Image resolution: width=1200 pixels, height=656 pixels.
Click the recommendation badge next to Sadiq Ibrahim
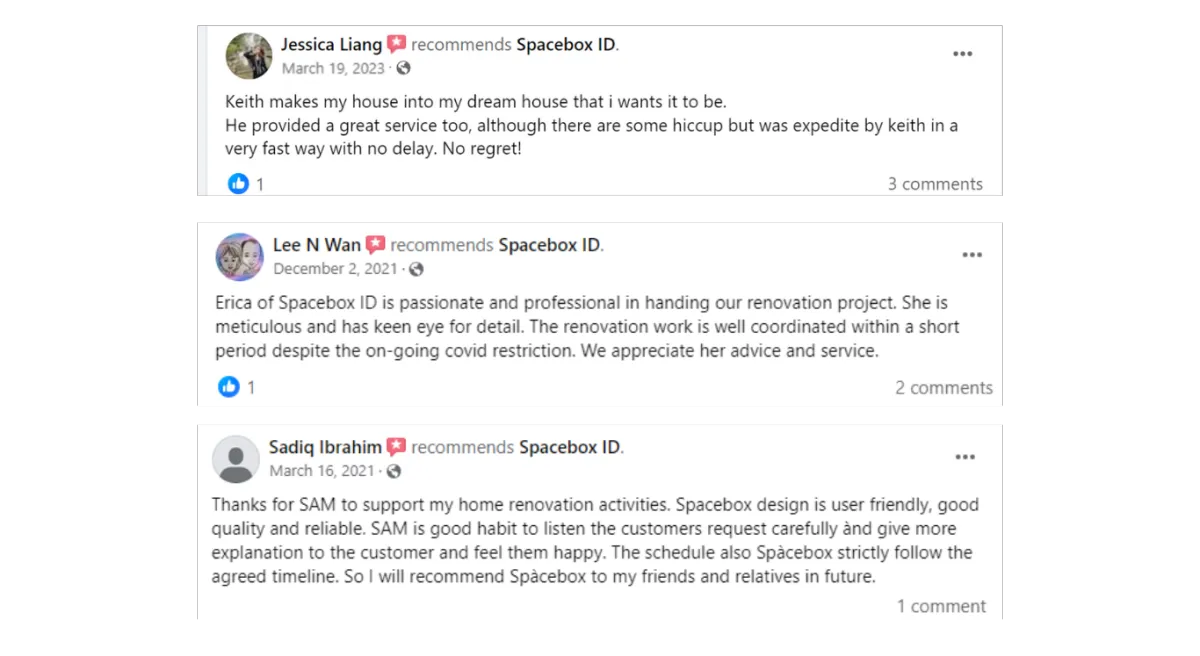(x=396, y=447)
